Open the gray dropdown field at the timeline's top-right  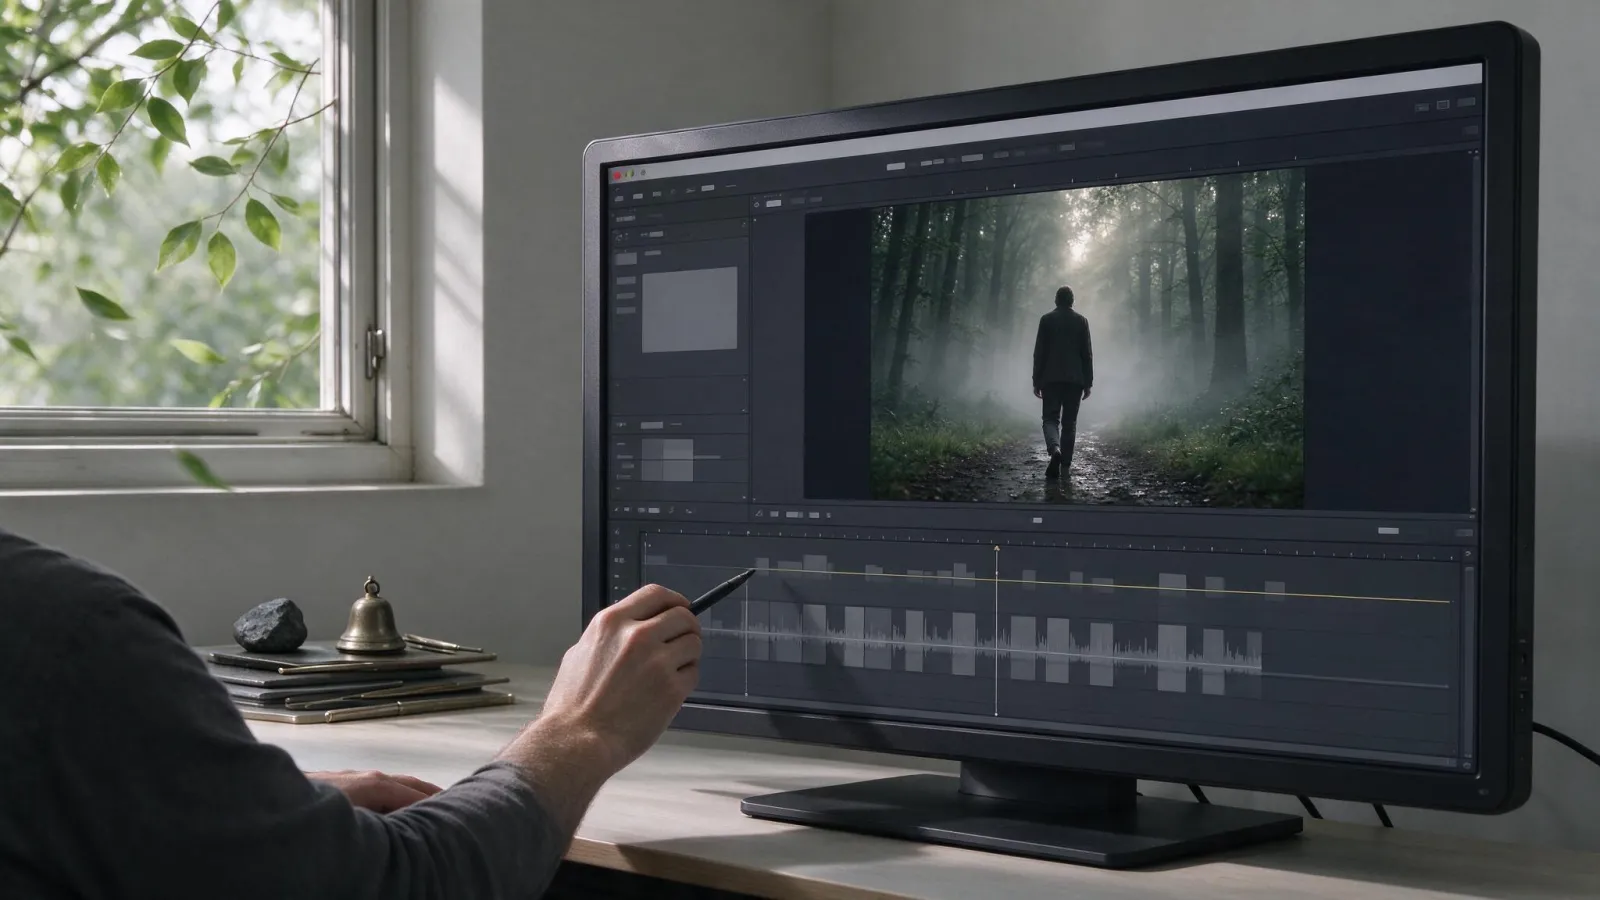tap(1388, 531)
